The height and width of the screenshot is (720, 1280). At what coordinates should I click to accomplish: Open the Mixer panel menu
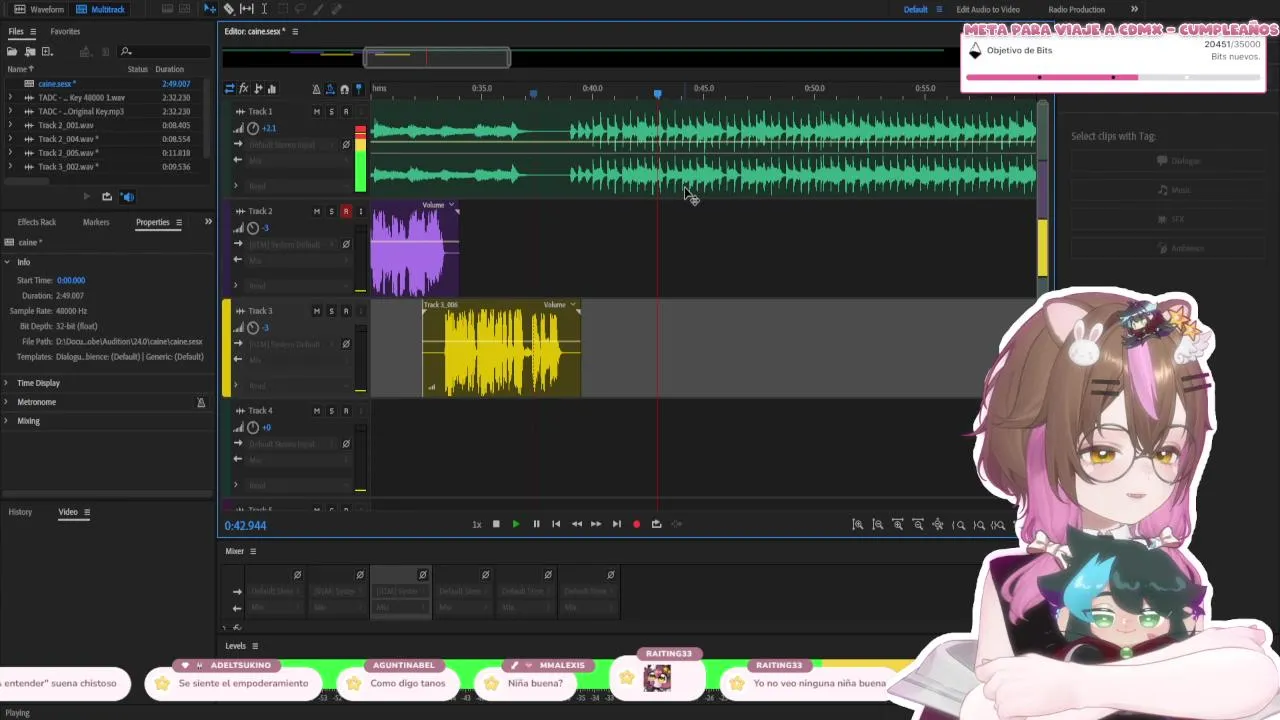click(x=253, y=551)
